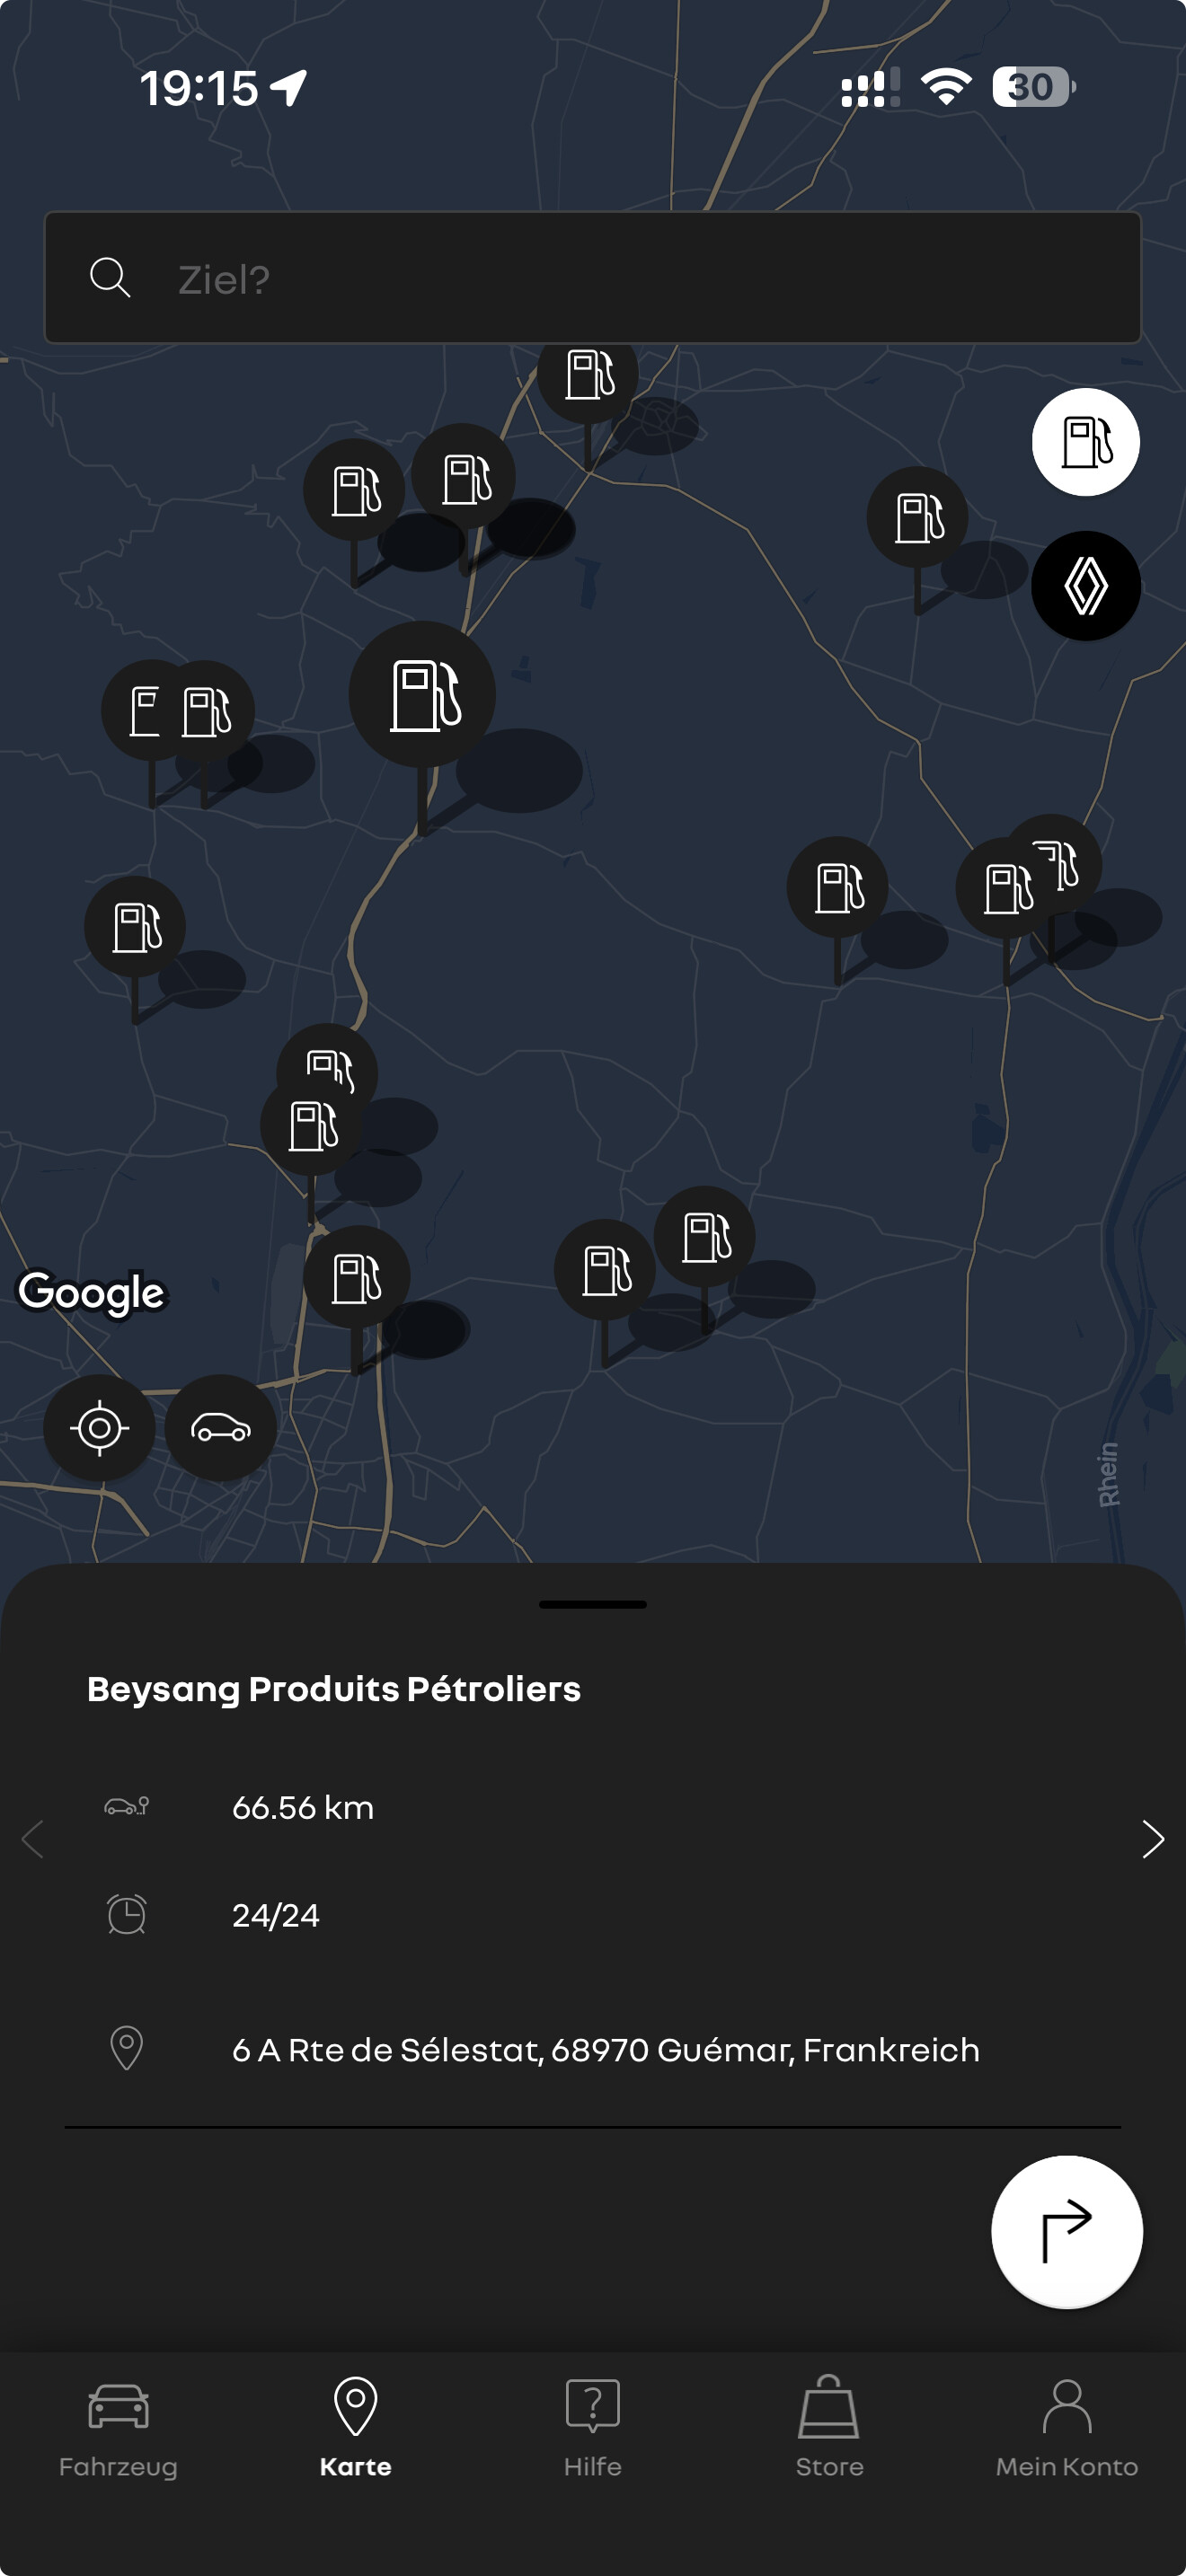Center map on vehicle position

click(x=220, y=1427)
